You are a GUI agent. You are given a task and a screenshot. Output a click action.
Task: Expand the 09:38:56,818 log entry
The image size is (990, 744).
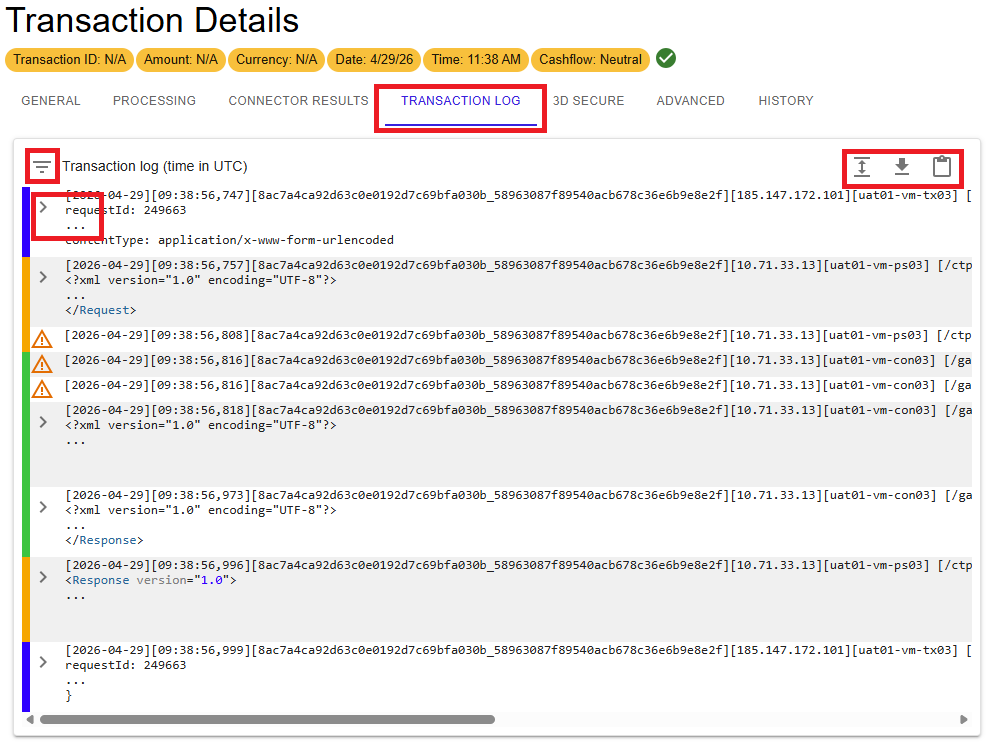[x=43, y=422]
